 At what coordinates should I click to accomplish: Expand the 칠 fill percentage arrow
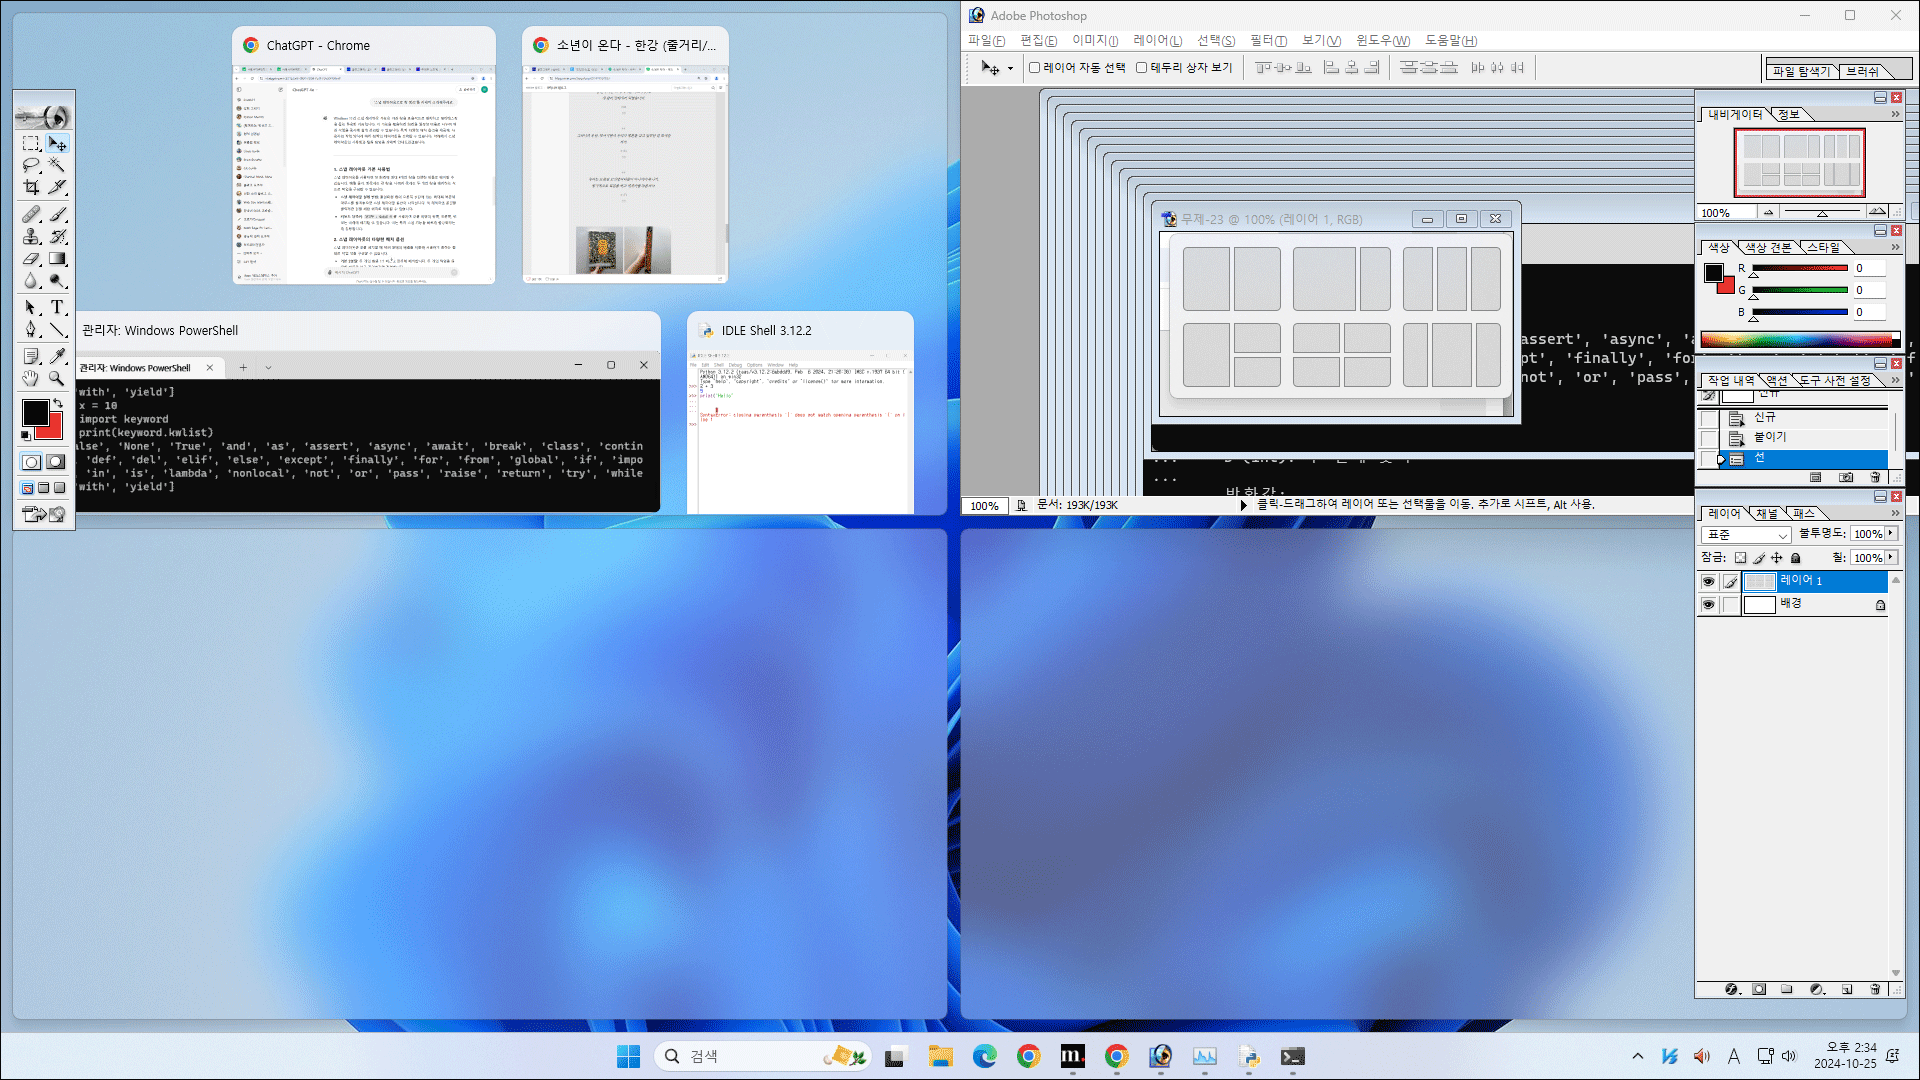(x=1891, y=557)
